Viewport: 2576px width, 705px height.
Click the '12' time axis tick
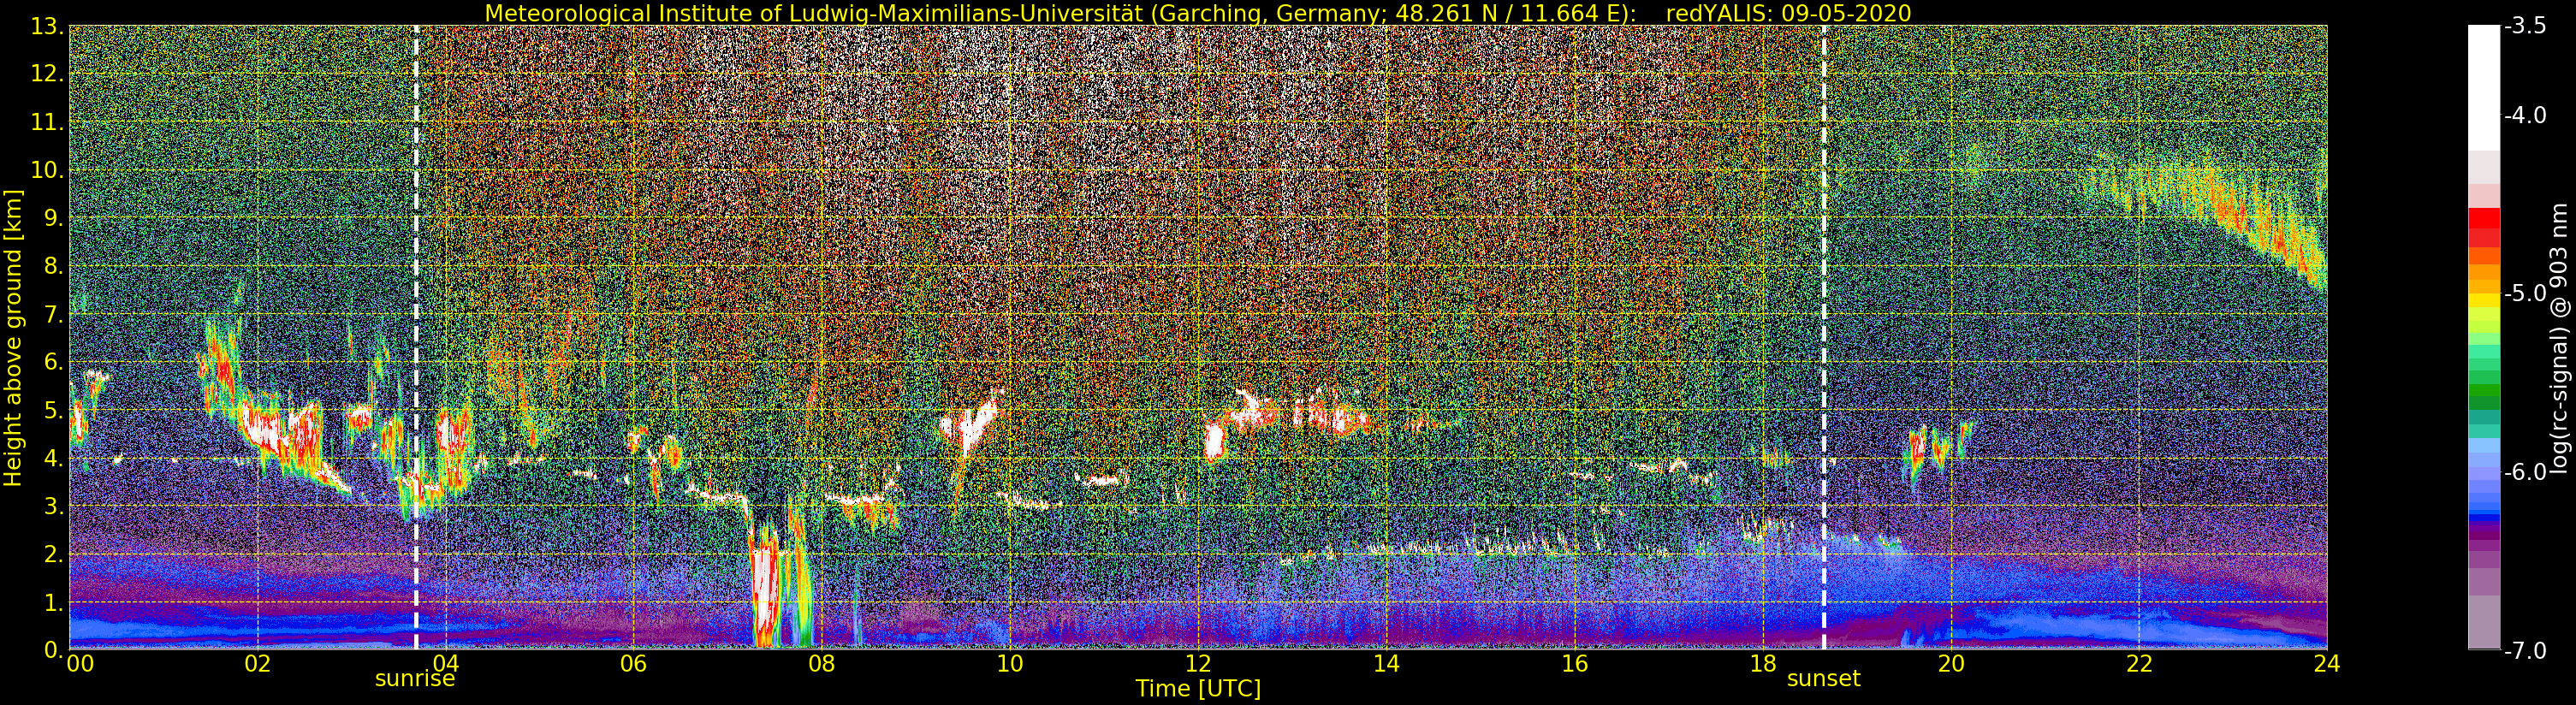pyautogui.click(x=1198, y=663)
